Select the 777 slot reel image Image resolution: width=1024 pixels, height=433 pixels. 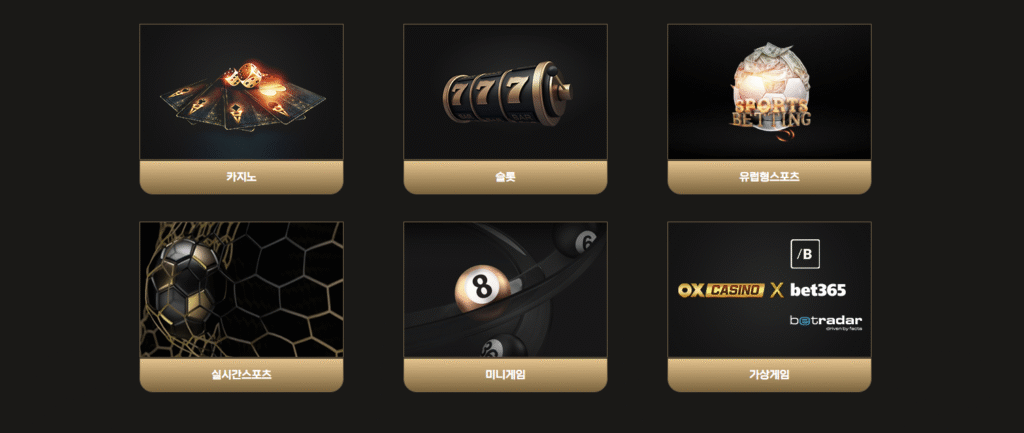pos(507,95)
